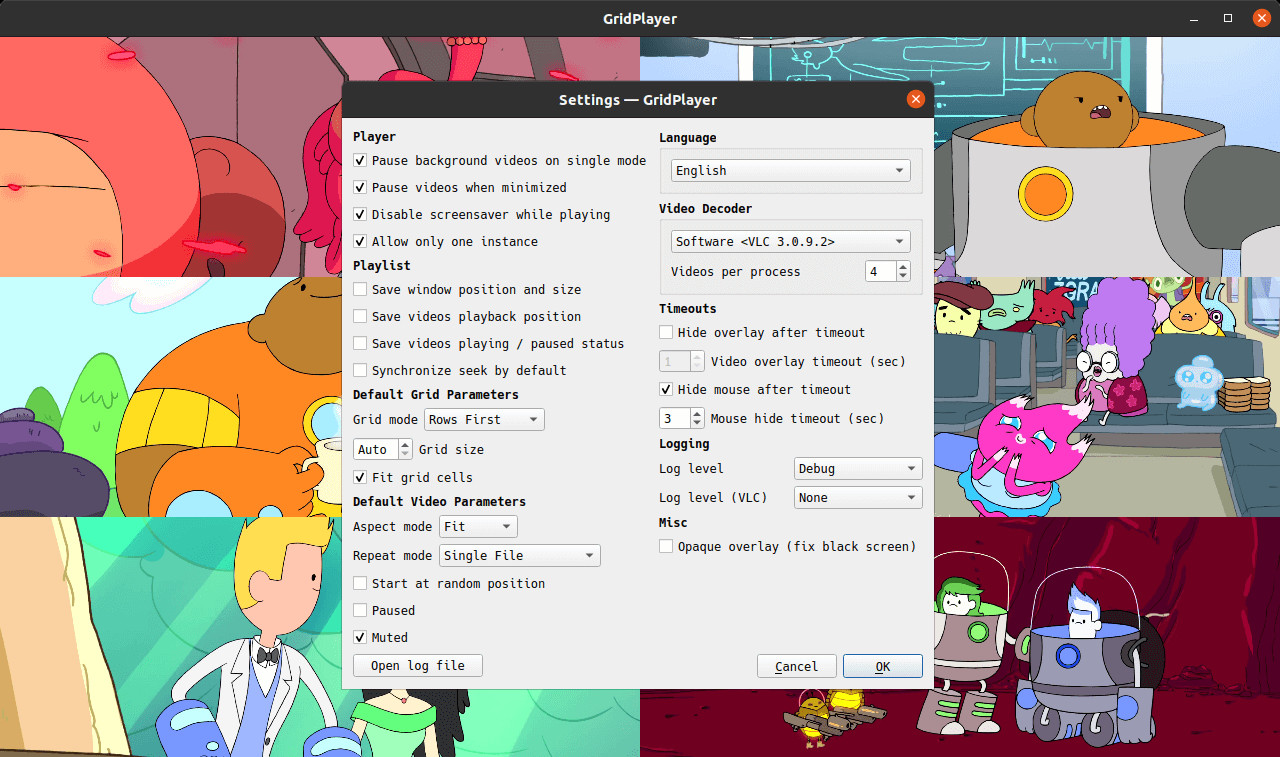
Task: Confirm settings with OK button
Action: click(883, 666)
